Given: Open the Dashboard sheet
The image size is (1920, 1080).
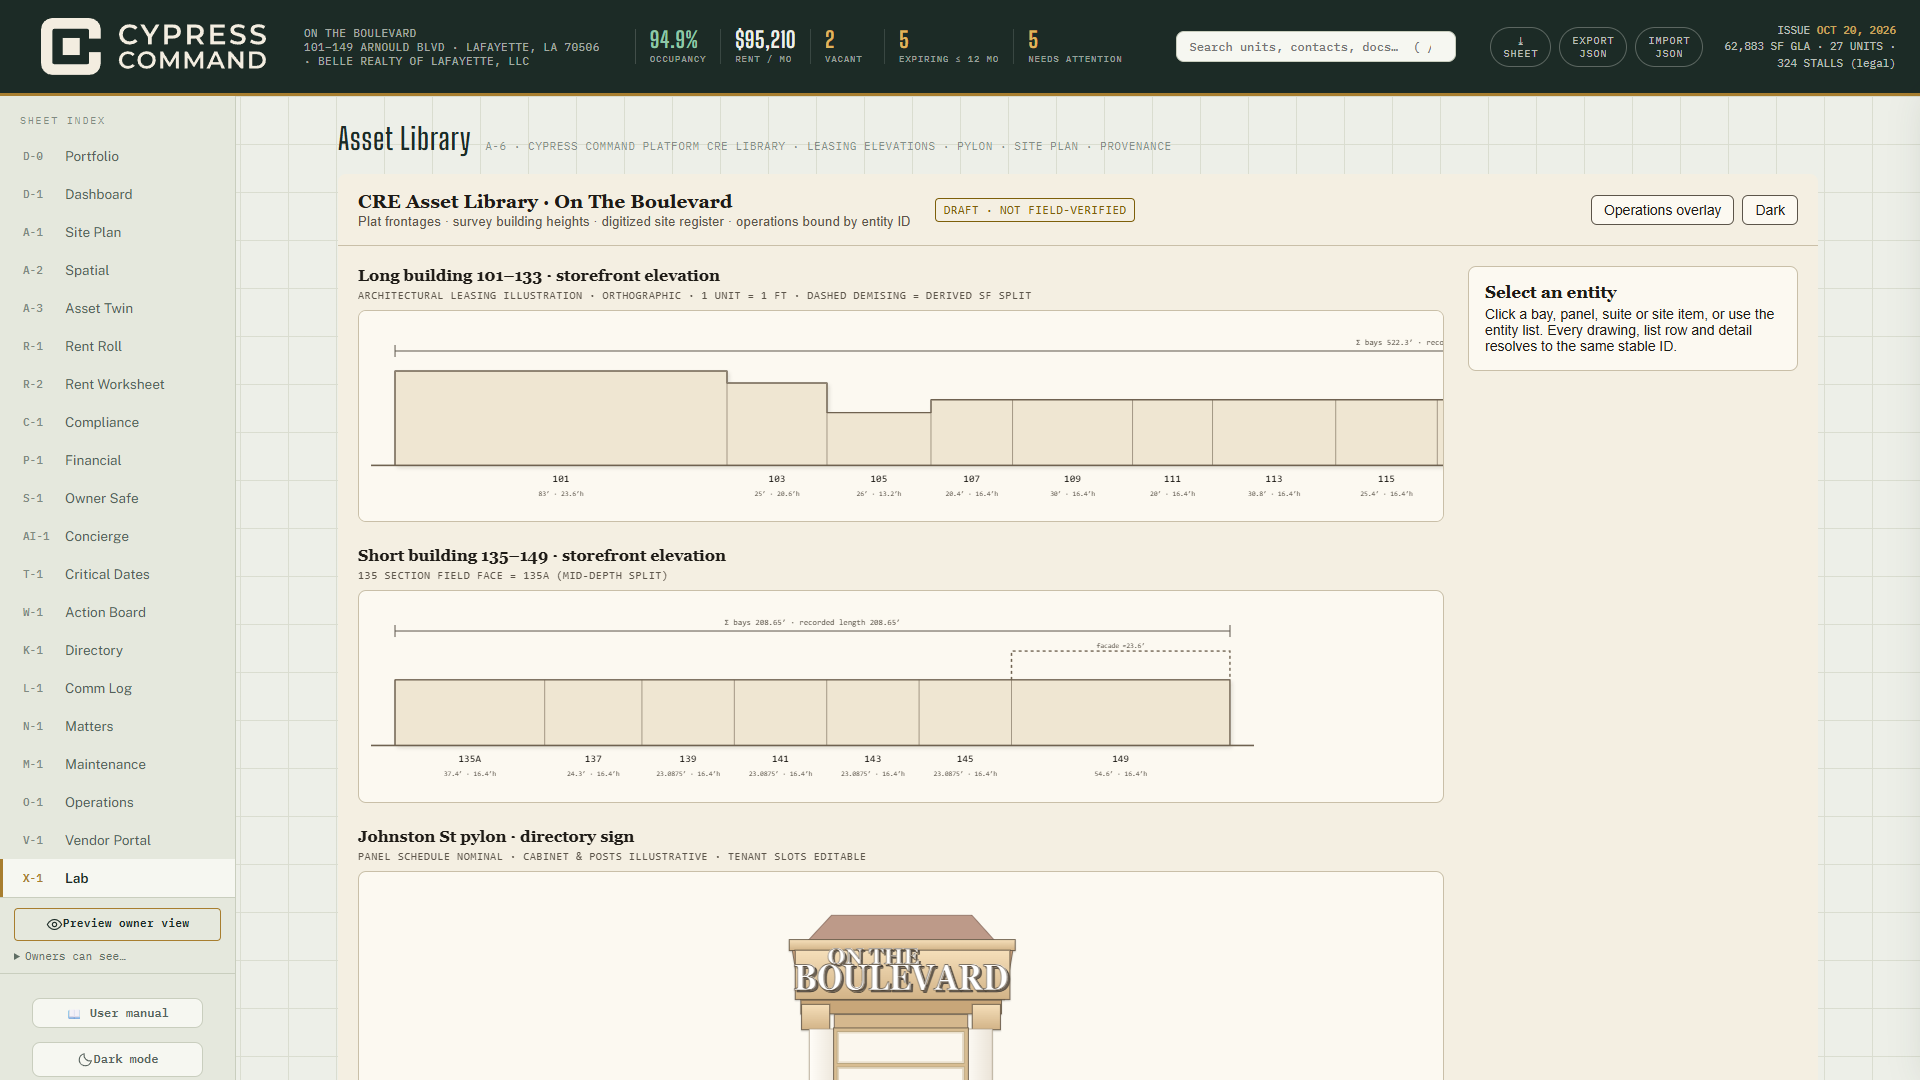Looking at the screenshot, I should pyautogui.click(x=118, y=195).
